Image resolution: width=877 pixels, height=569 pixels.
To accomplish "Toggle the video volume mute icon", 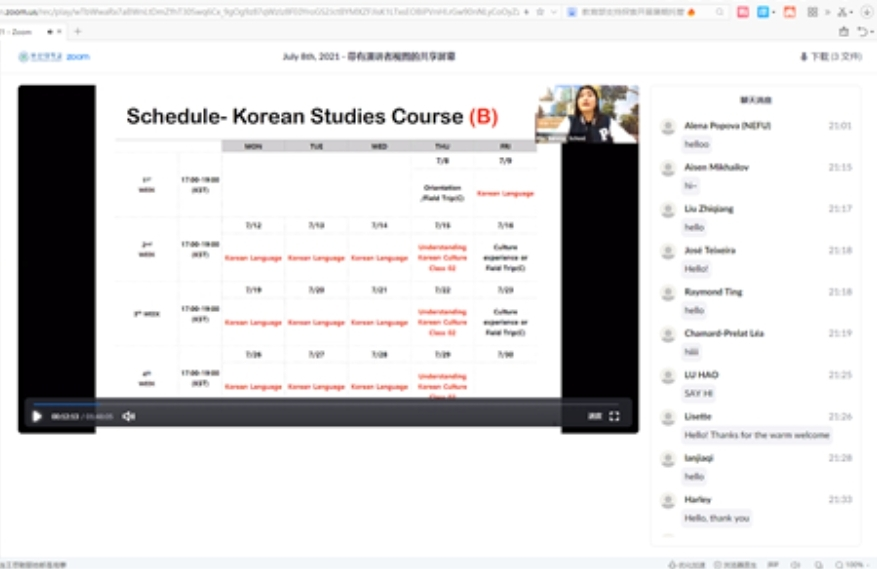I will point(128,416).
